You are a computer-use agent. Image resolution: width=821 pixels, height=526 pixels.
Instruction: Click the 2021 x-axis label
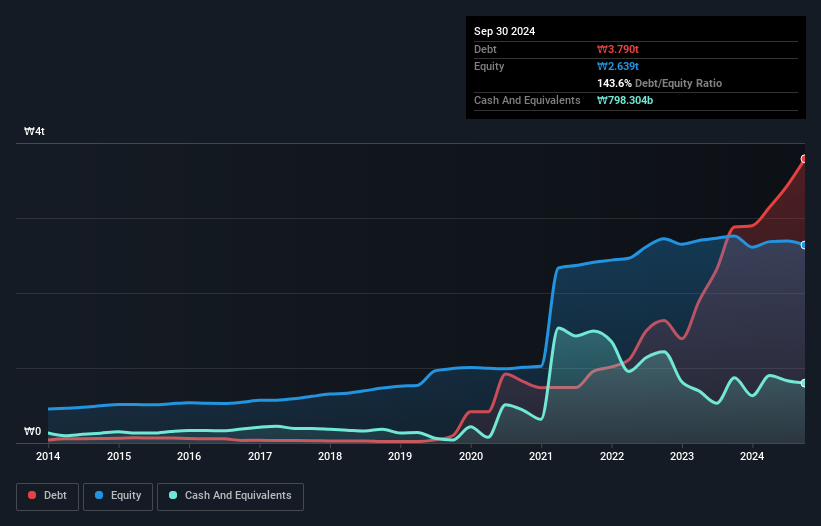(x=541, y=456)
